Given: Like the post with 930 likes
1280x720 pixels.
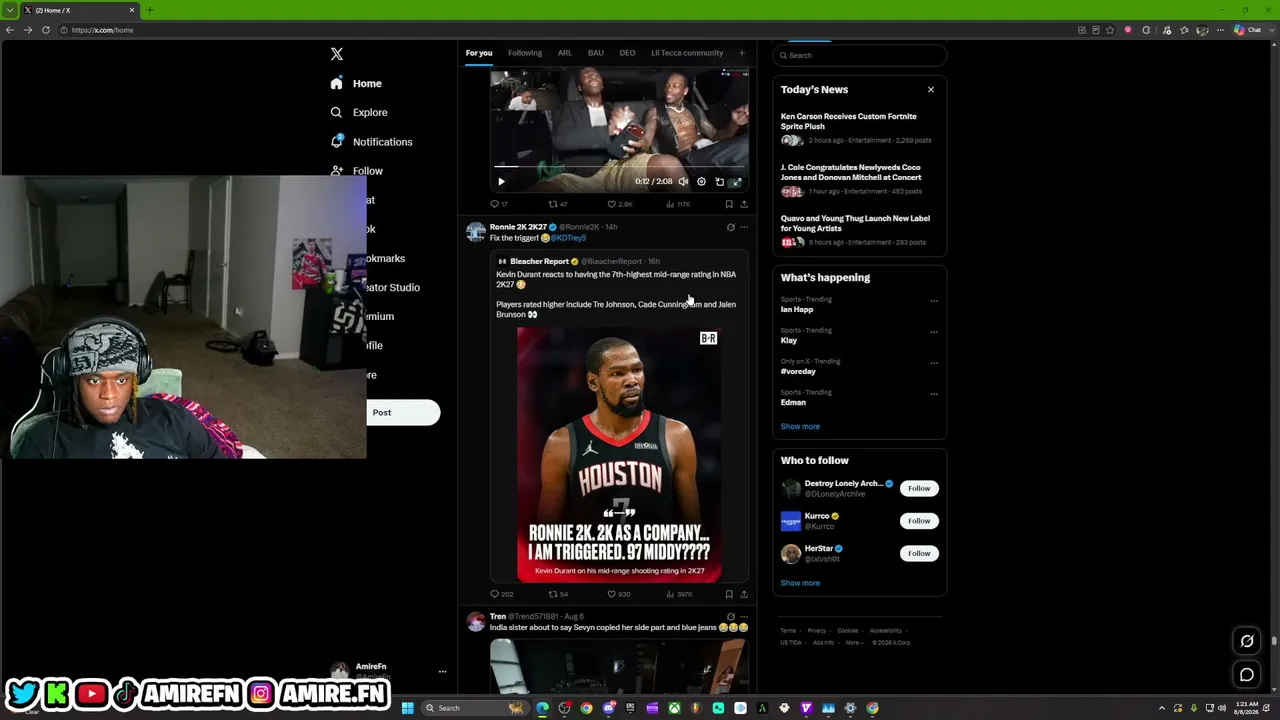Looking at the screenshot, I should pos(619,594).
